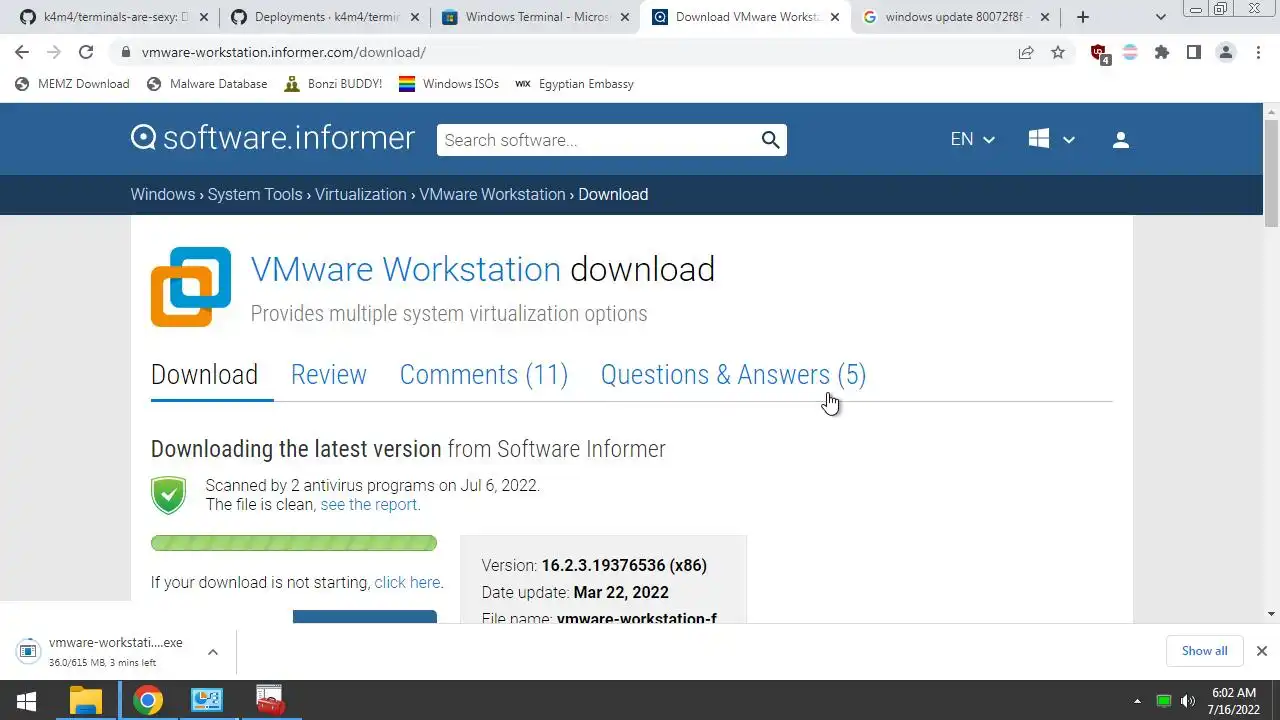Open a new browser tab
Viewport: 1280px width, 720px height.
coord(1083,17)
